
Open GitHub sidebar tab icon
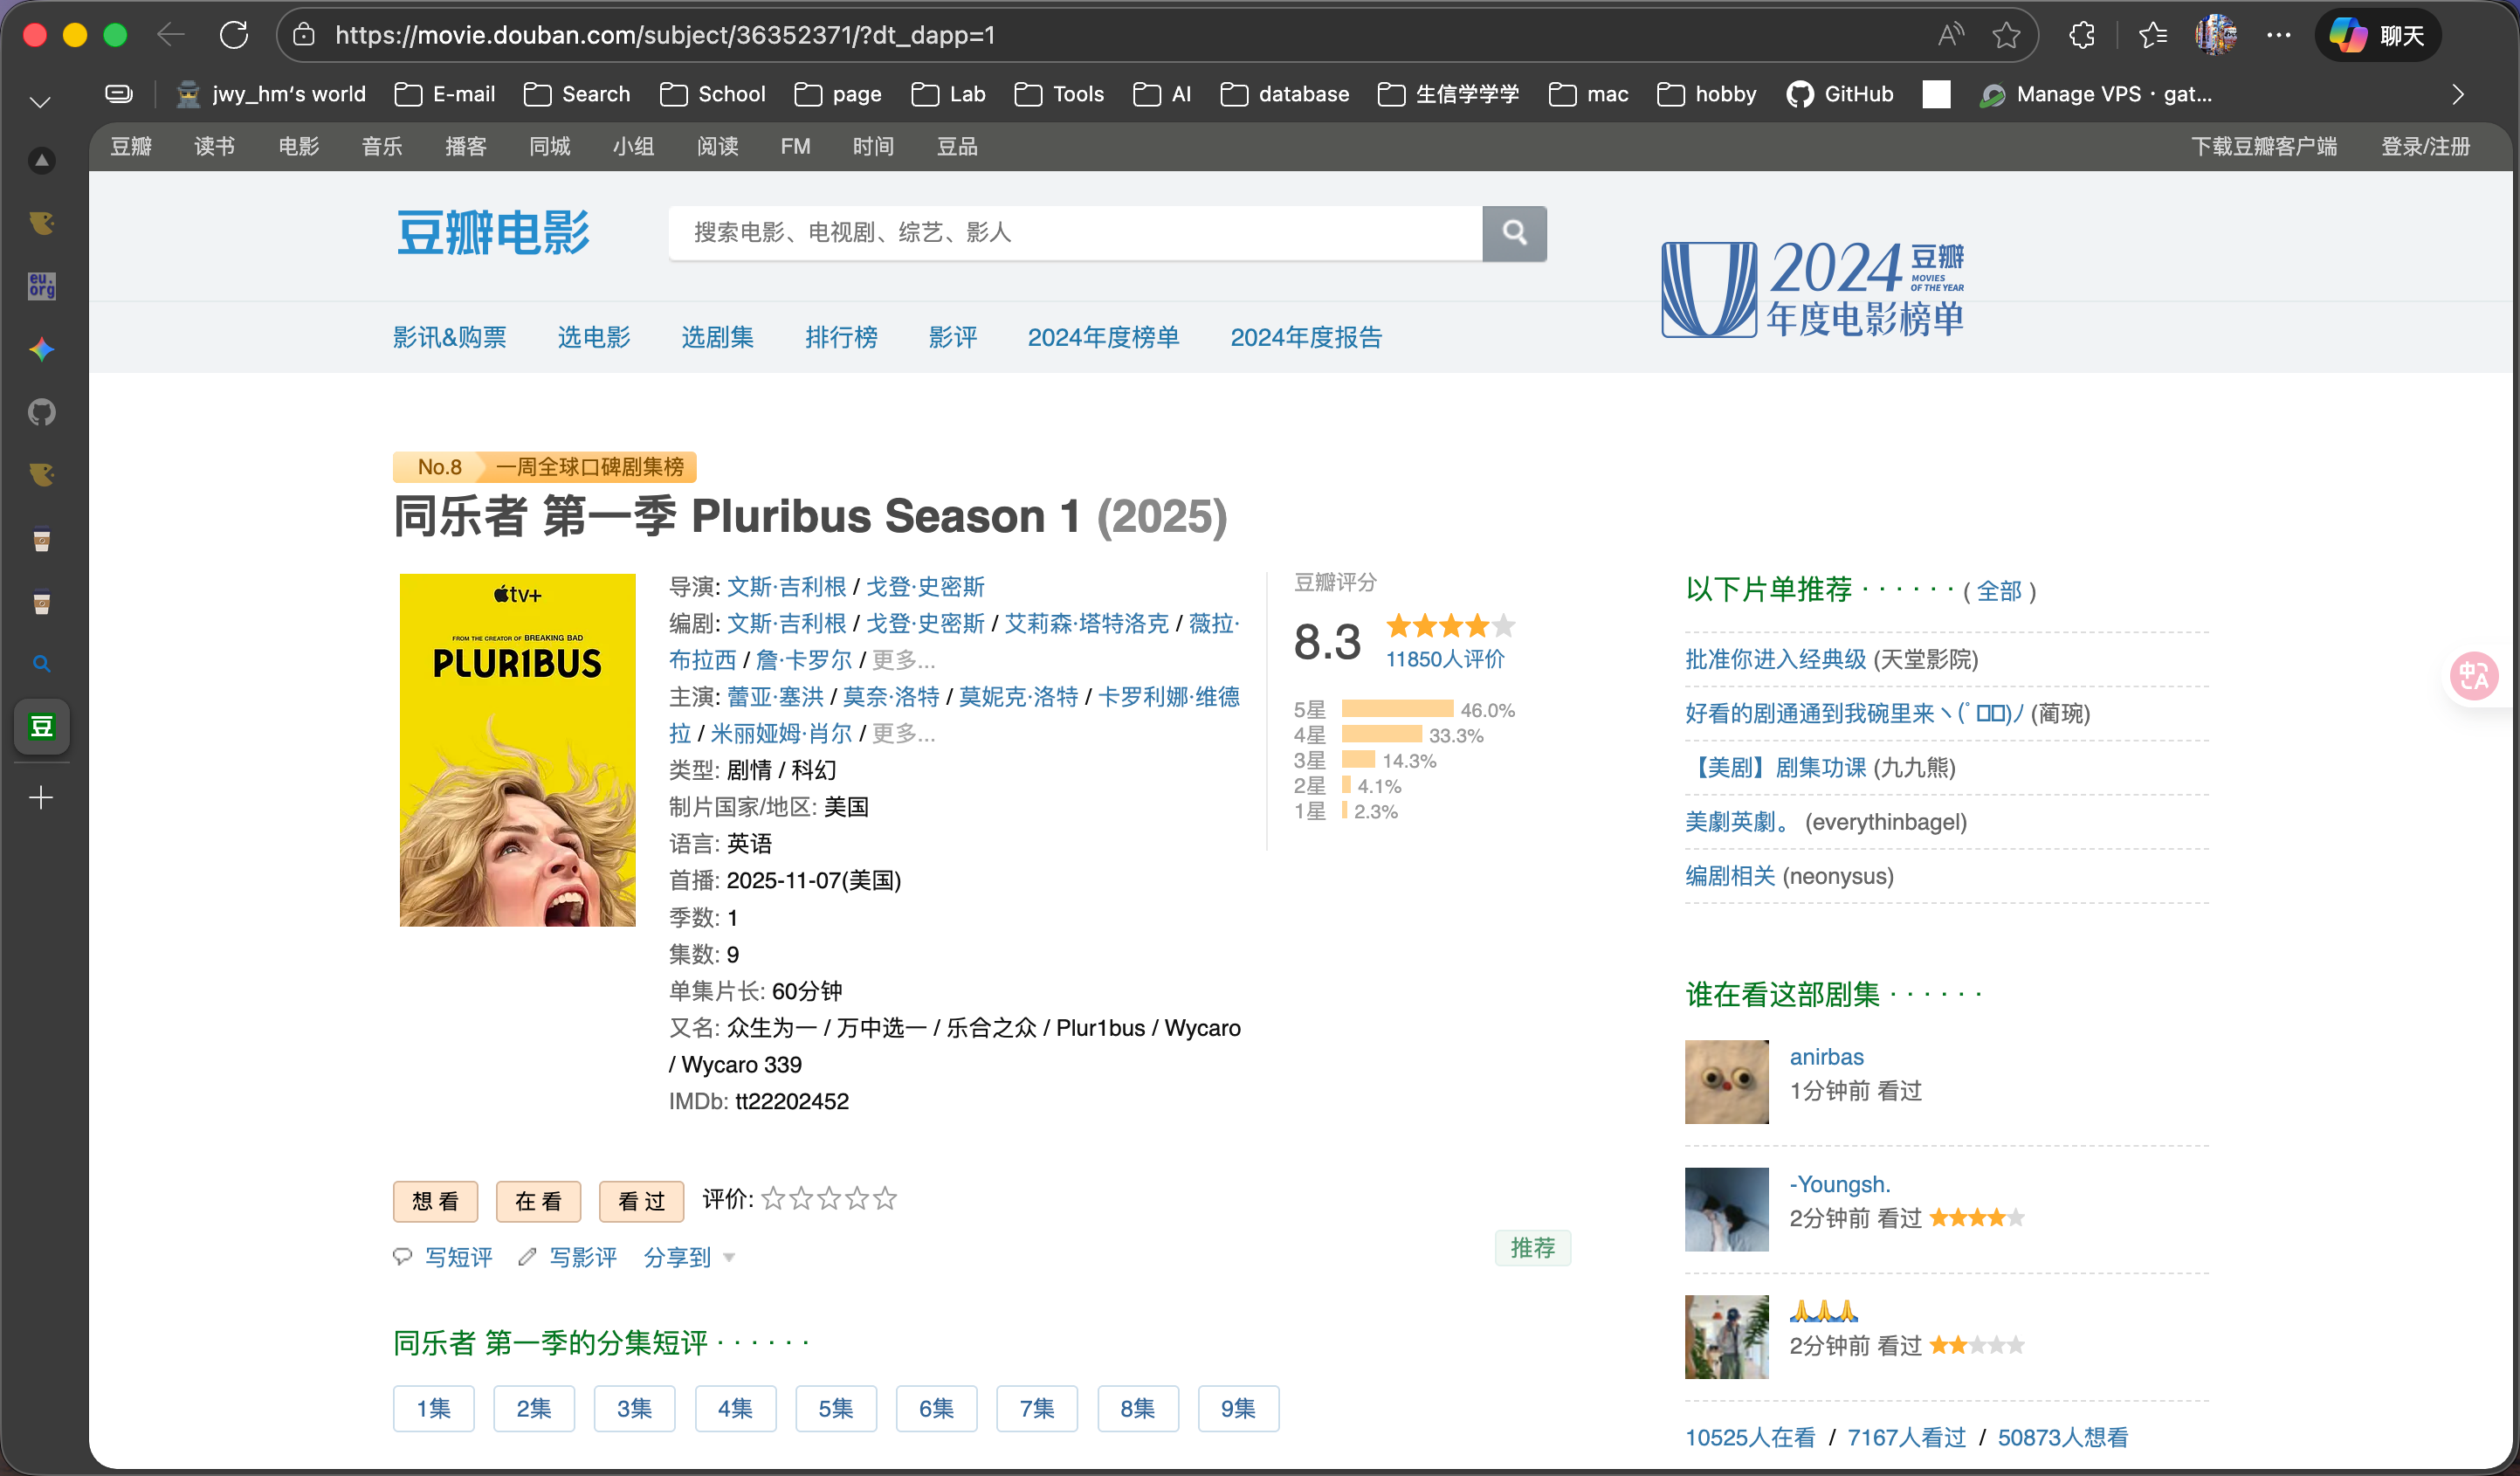pyautogui.click(x=41, y=412)
